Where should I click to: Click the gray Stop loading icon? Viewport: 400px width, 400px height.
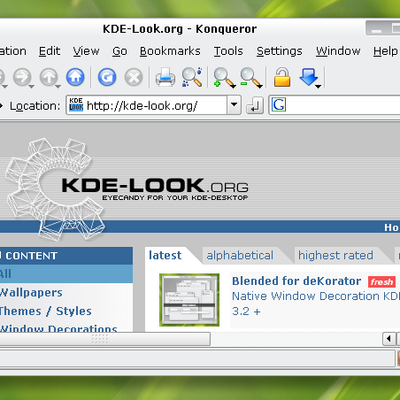(134, 77)
